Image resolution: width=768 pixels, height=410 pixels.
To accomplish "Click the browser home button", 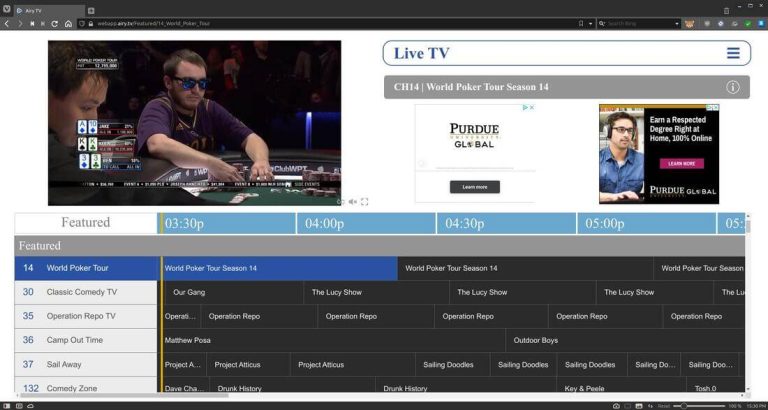I will pyautogui.click(x=68, y=23).
